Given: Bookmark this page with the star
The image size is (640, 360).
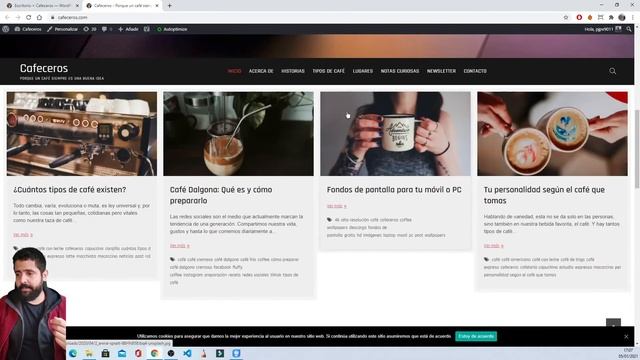Looking at the screenshot, I should pos(566,17).
